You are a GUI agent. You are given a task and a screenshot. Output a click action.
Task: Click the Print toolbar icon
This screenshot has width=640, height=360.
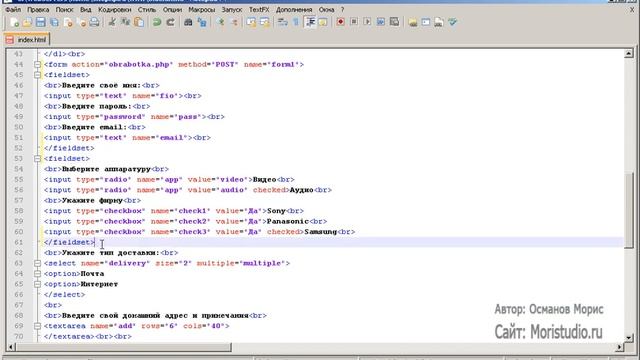coord(94,22)
